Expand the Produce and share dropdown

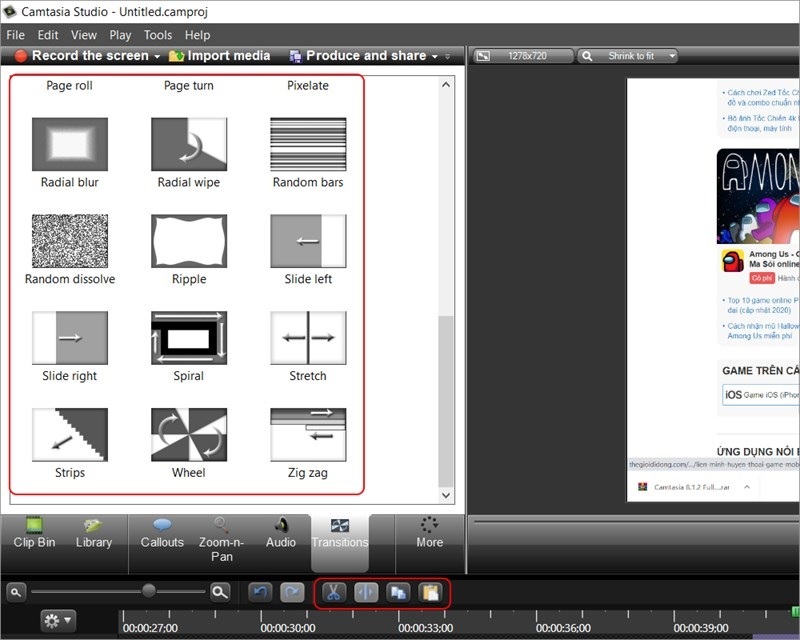coord(434,56)
